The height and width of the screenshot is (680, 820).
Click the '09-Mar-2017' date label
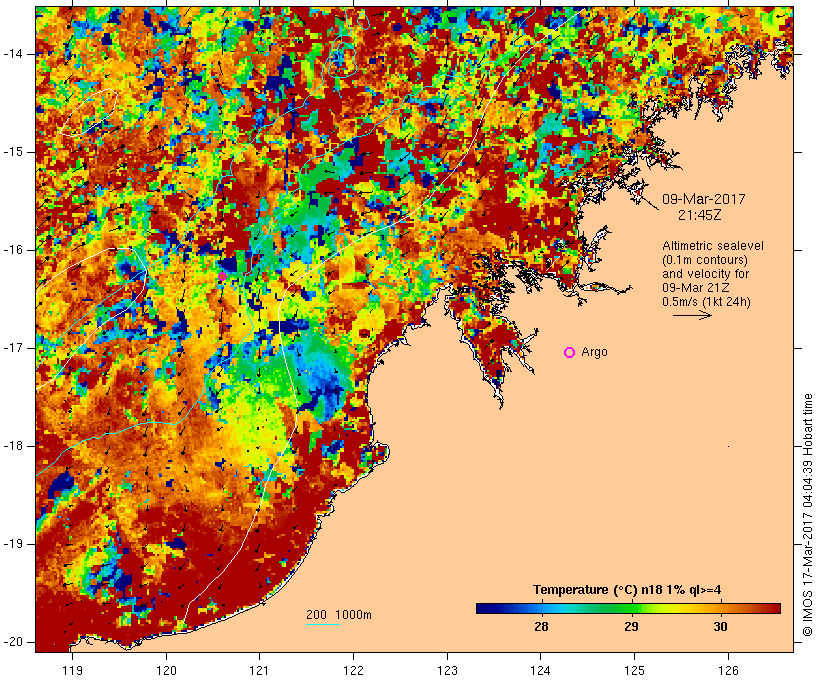[x=703, y=199]
